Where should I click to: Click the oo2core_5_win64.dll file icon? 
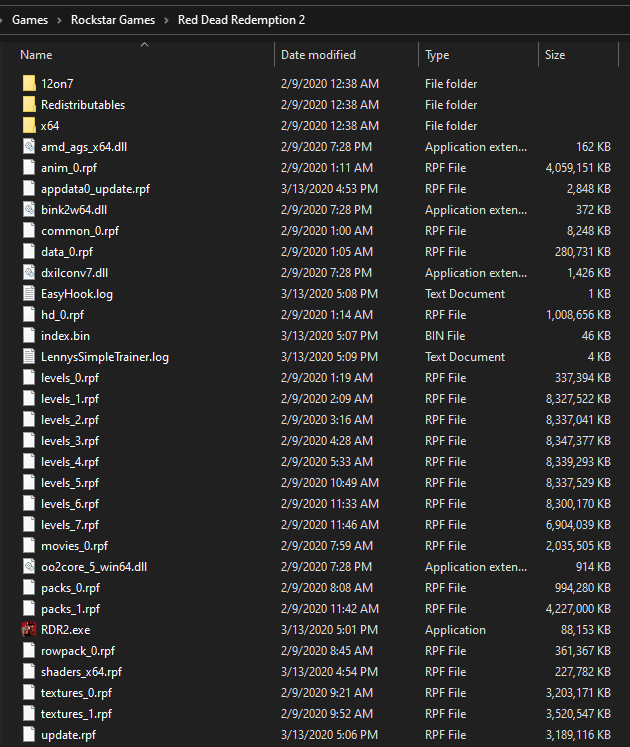click(x=29, y=566)
